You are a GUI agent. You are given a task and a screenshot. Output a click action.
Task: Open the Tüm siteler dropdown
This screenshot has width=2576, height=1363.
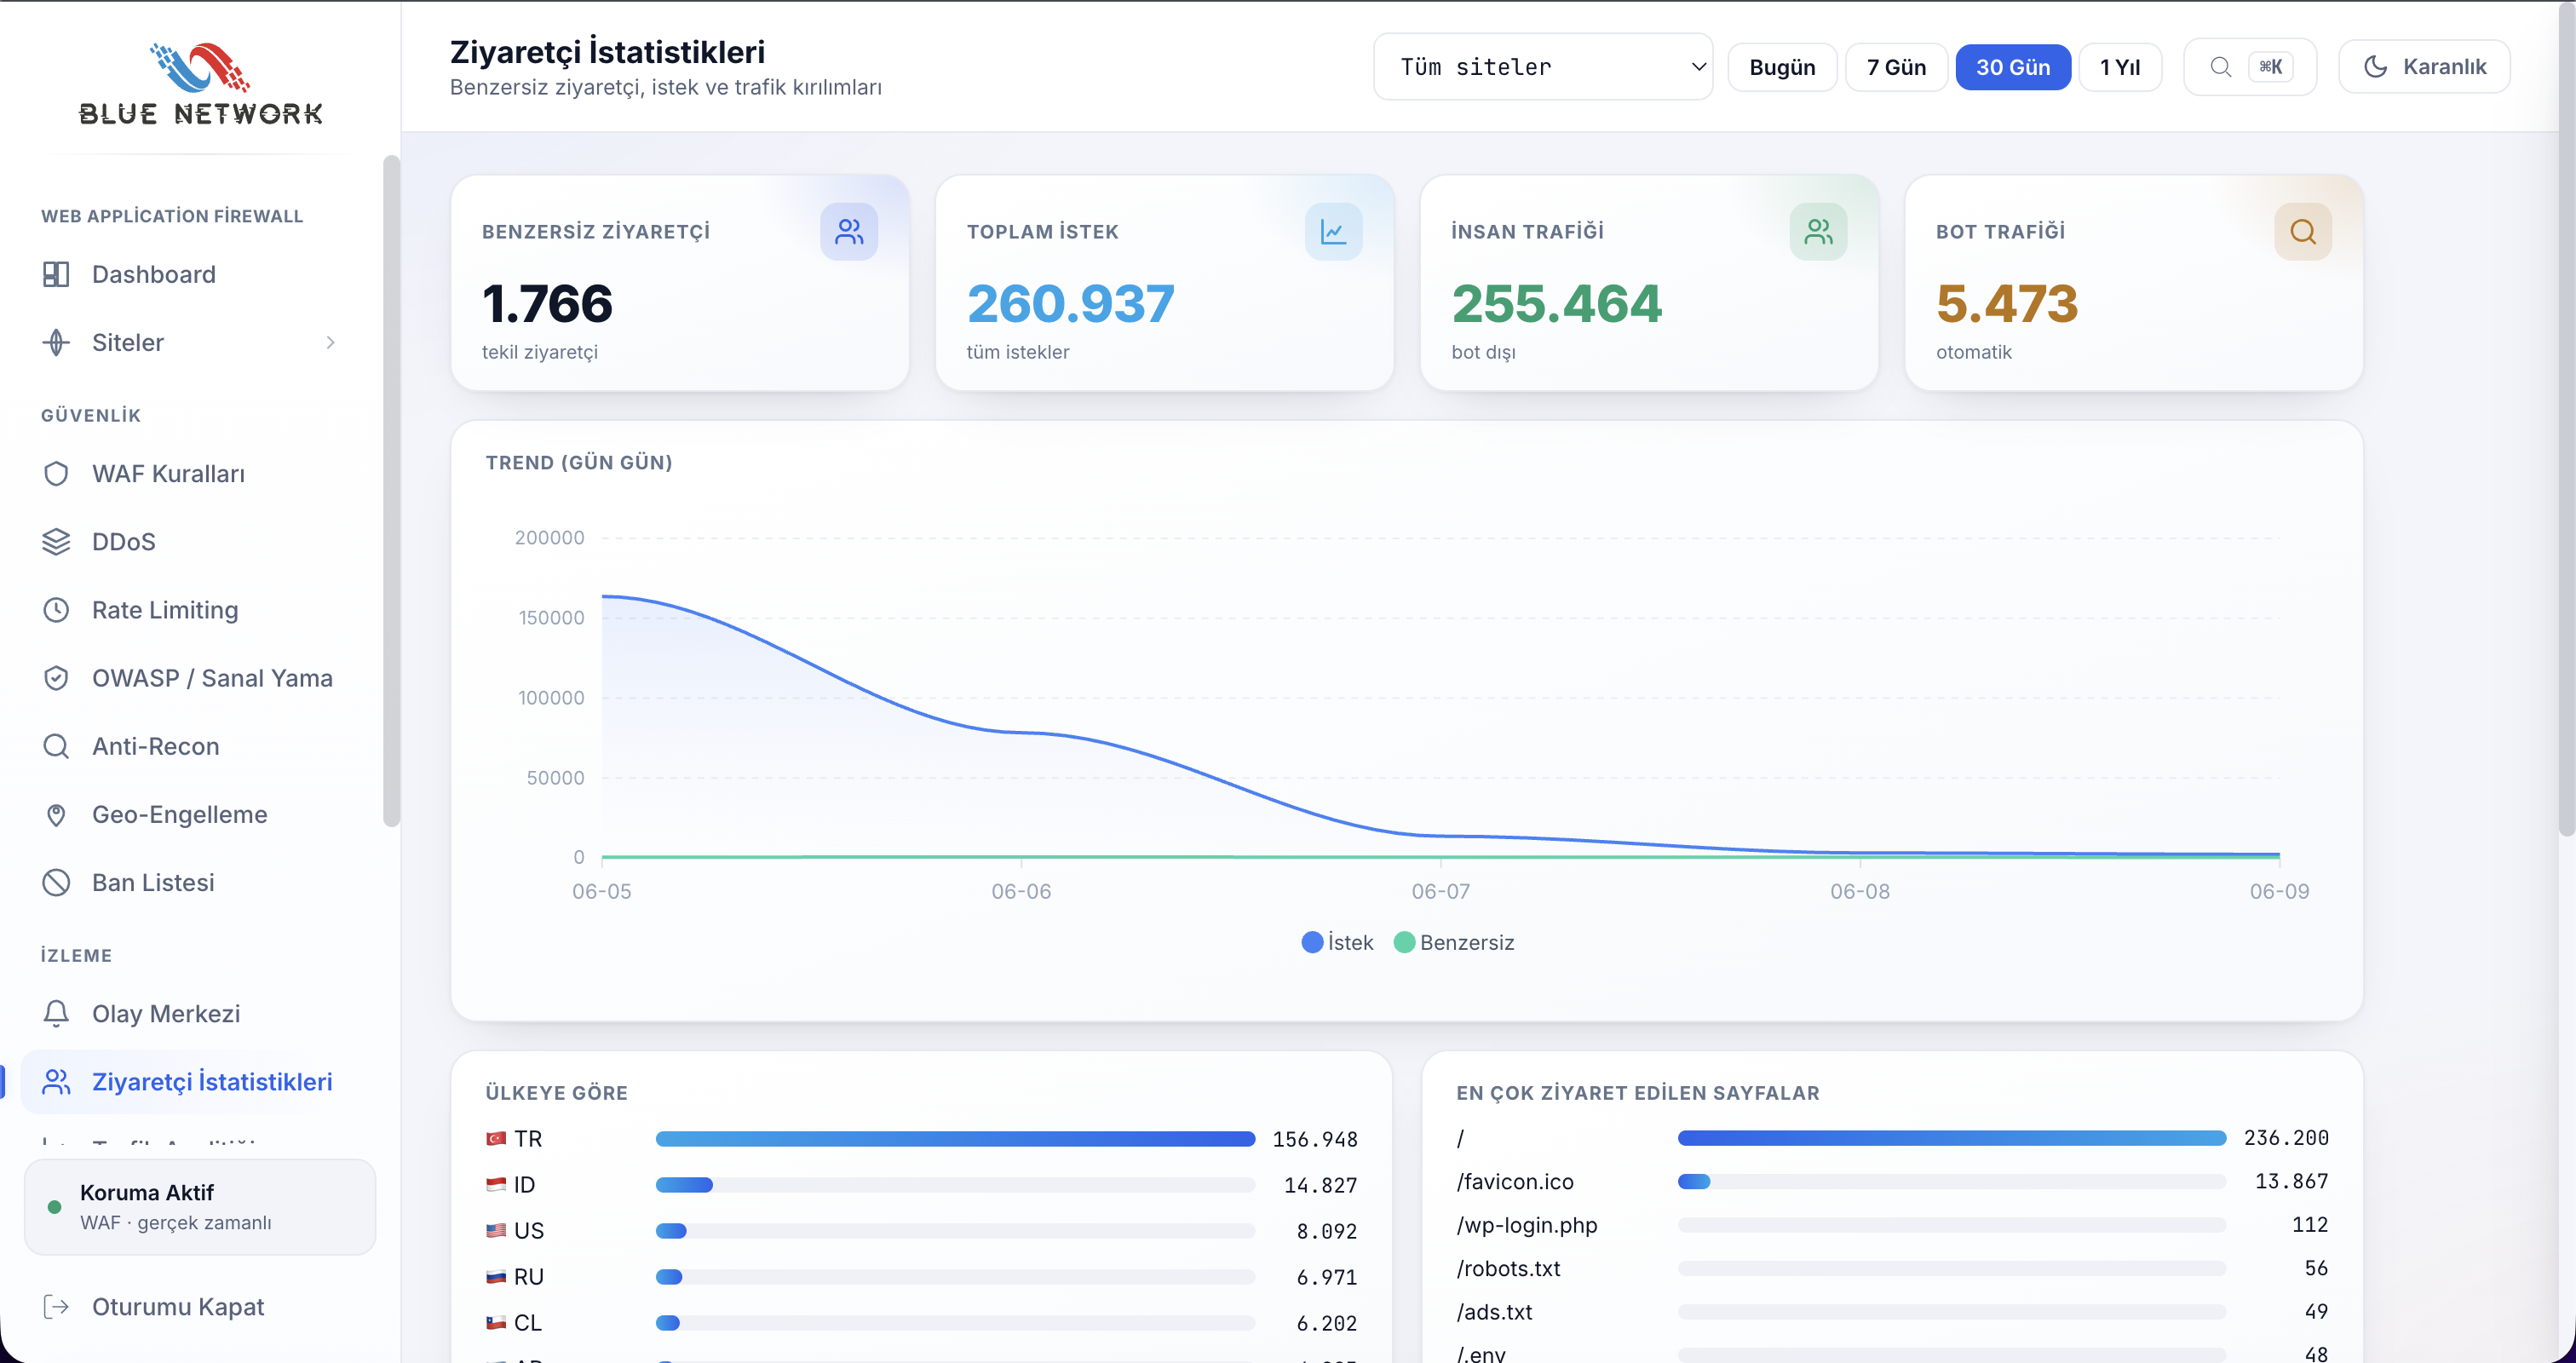coord(1543,67)
